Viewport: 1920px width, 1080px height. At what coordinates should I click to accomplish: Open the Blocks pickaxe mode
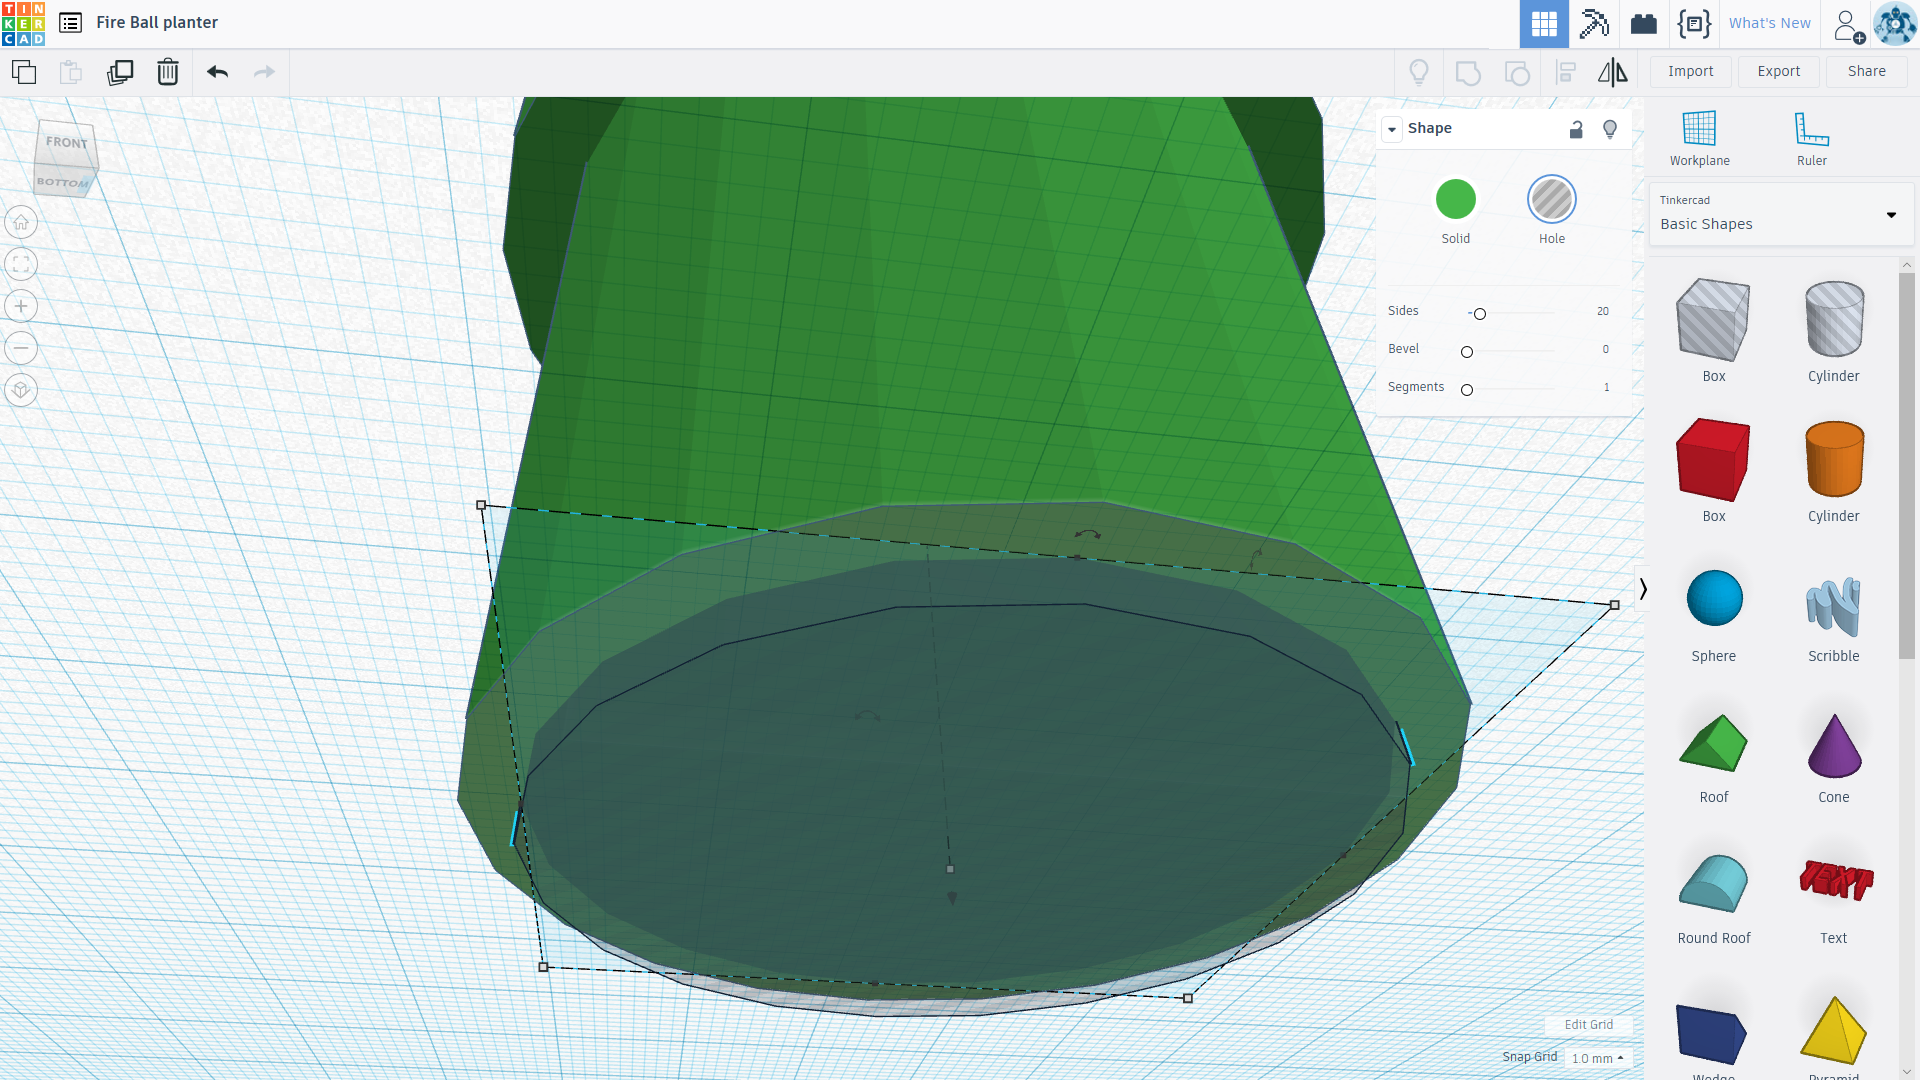[x=1594, y=24]
